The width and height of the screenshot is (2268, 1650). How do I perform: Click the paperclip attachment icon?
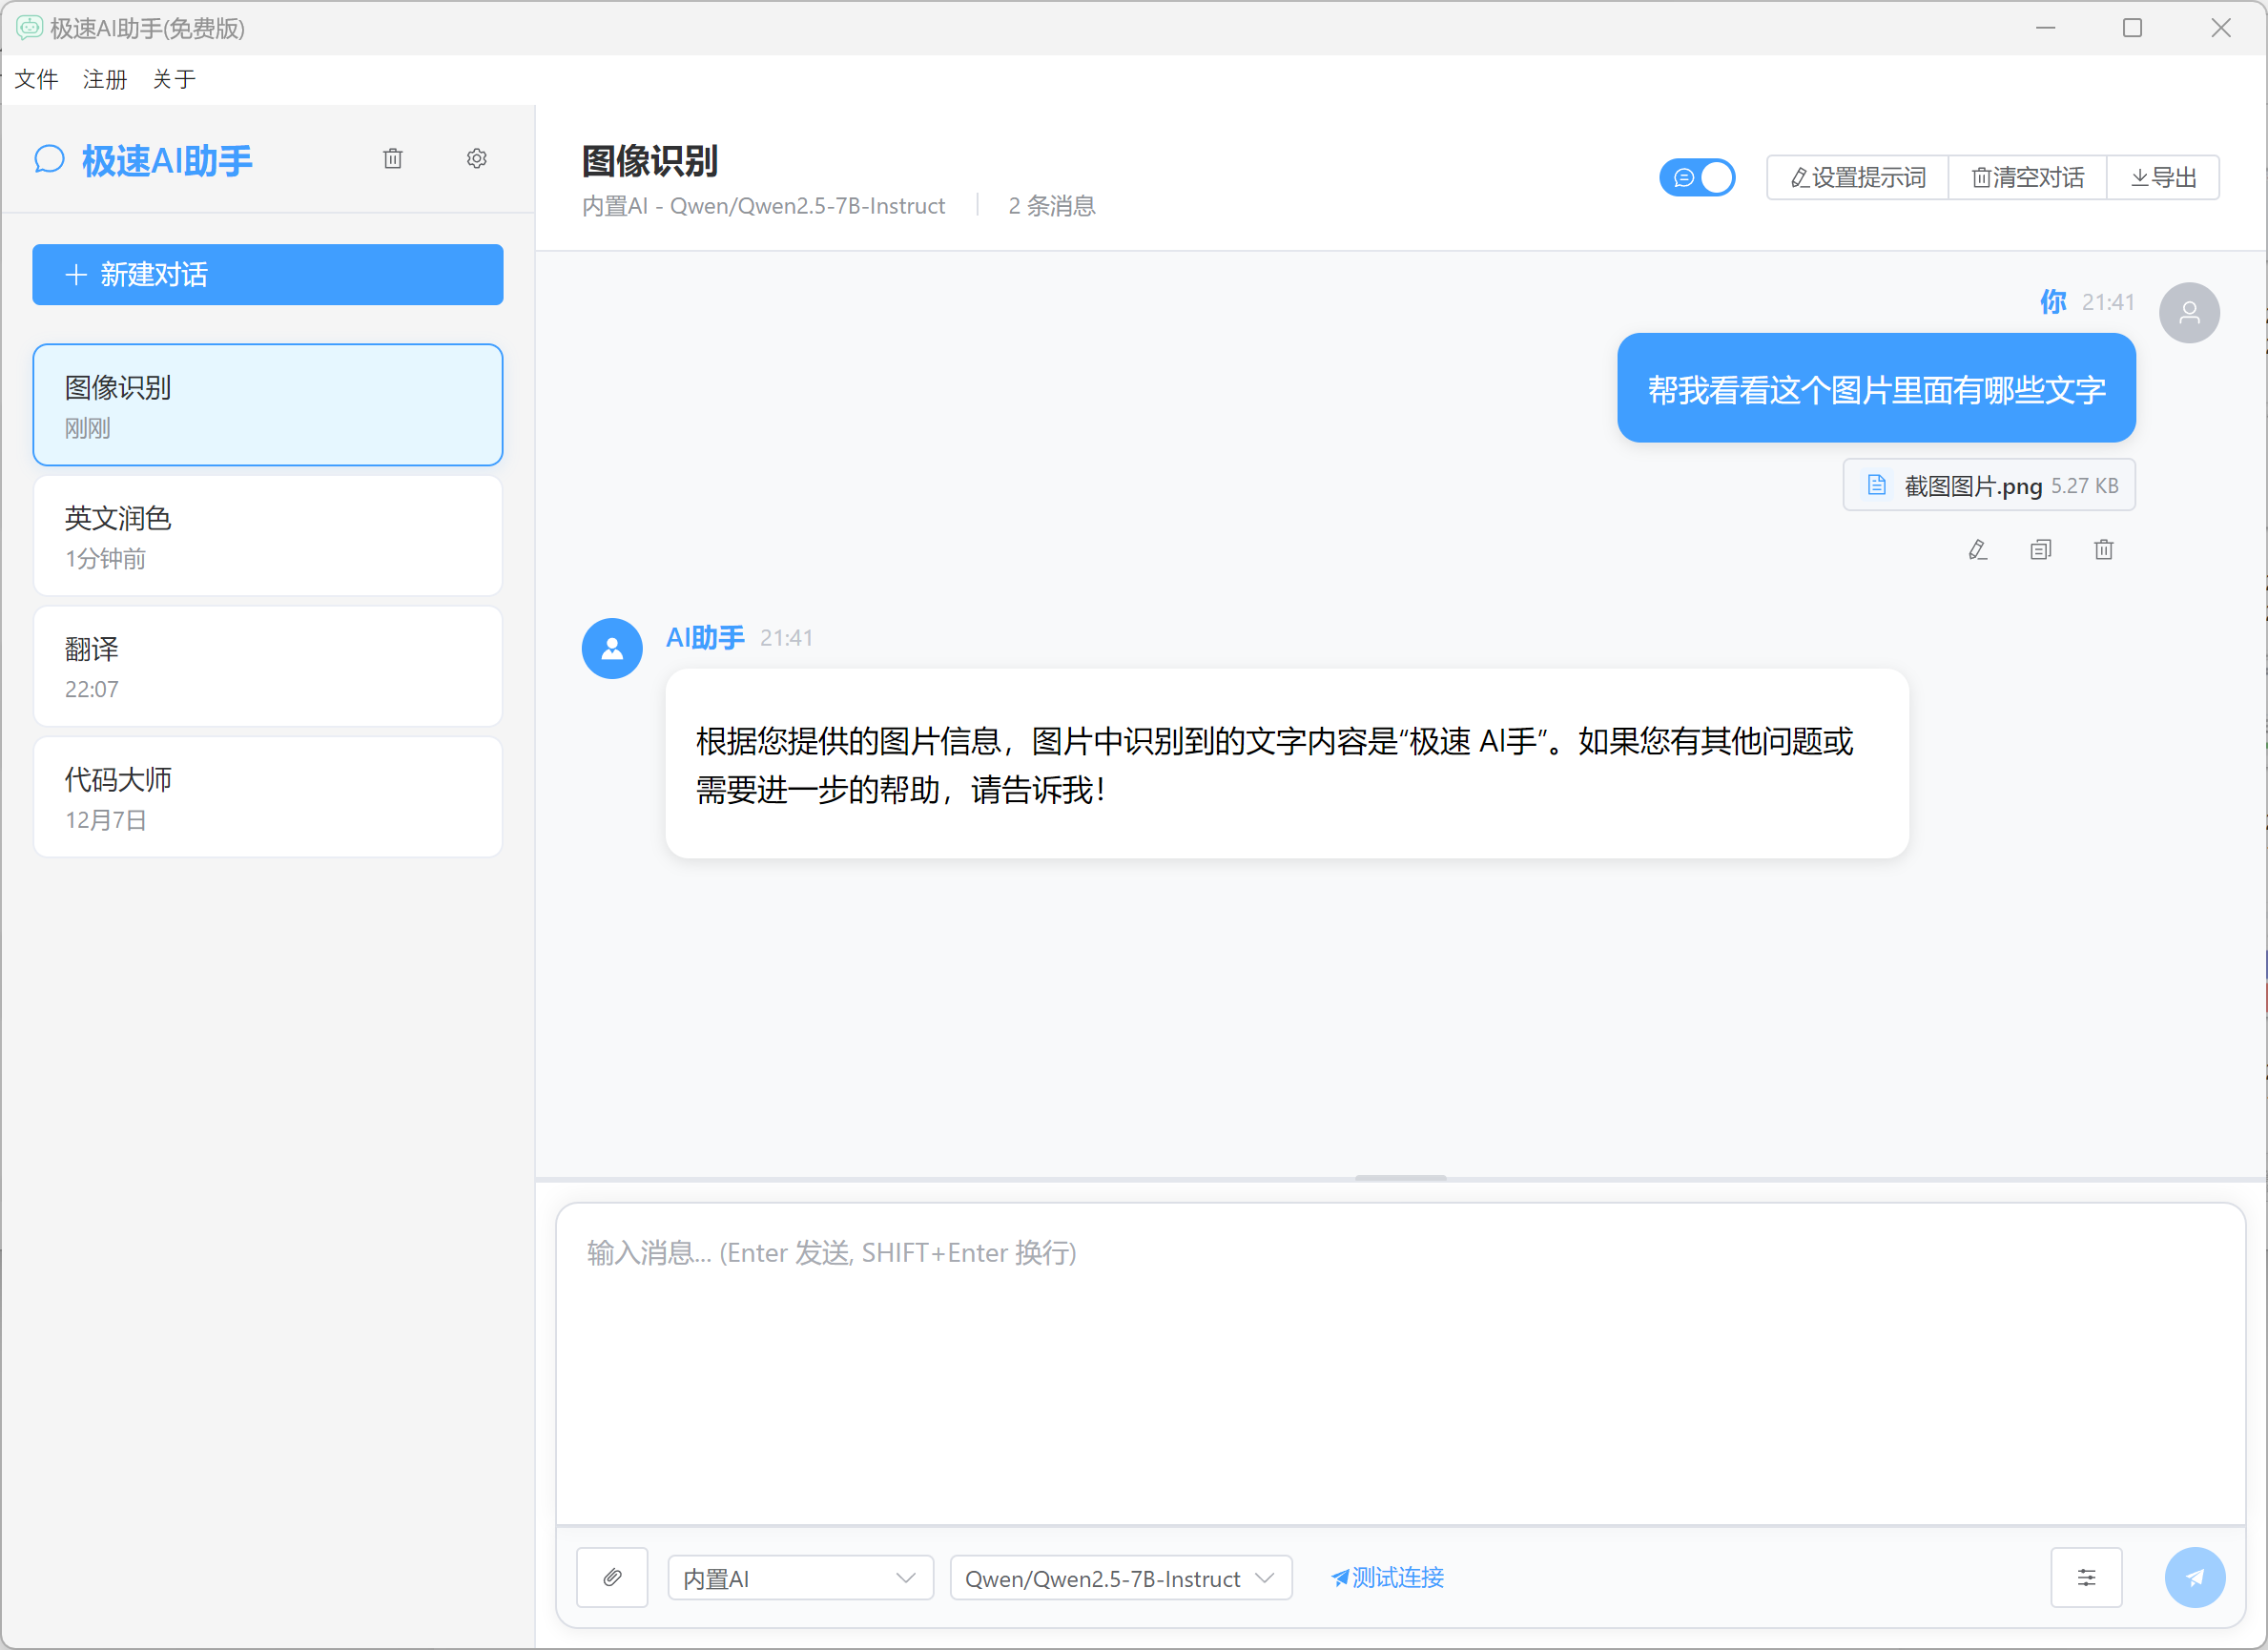[x=612, y=1577]
